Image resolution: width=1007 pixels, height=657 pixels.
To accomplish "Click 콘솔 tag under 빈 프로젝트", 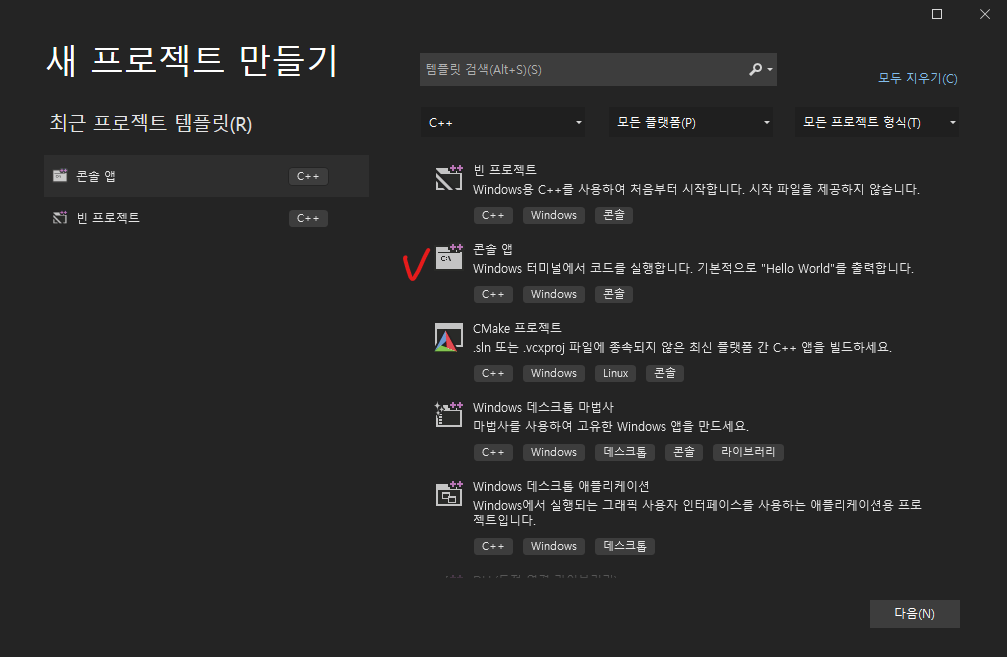I will (614, 215).
